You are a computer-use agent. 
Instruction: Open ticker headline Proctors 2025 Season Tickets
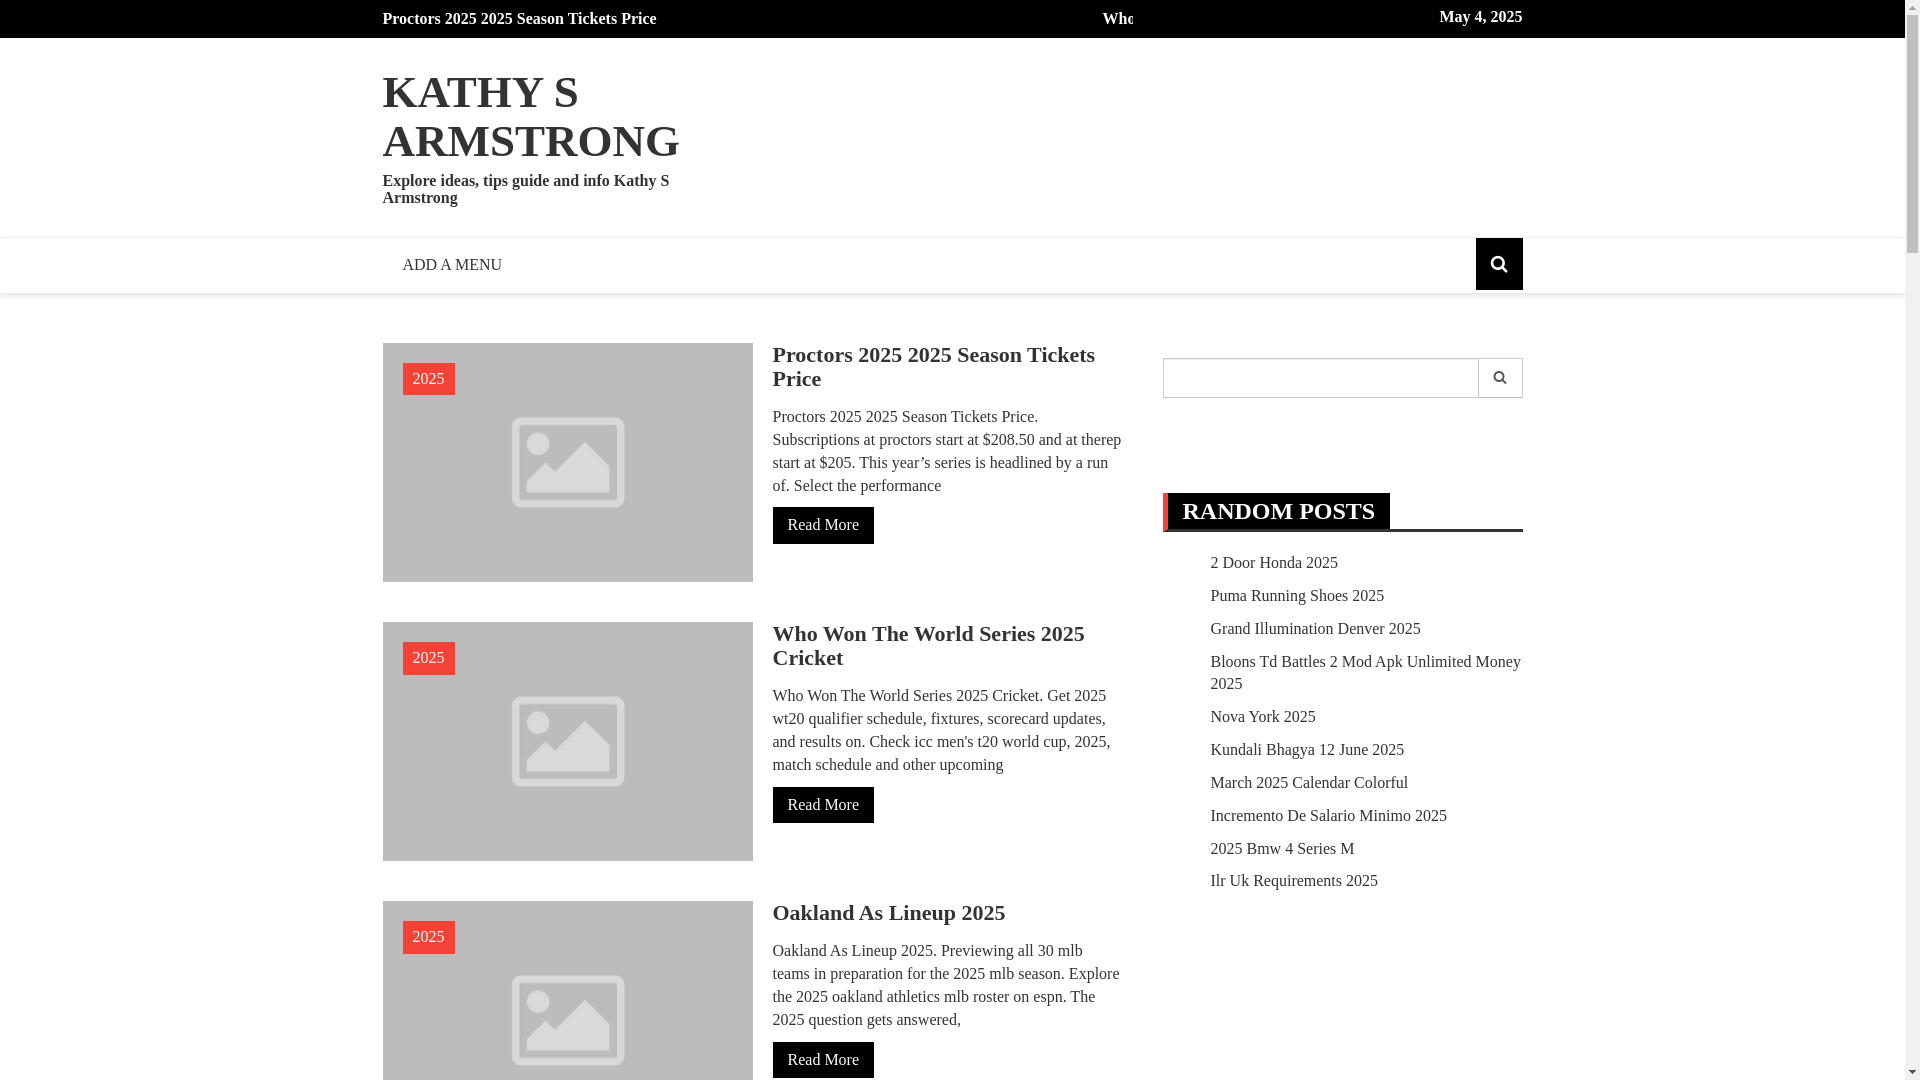pyautogui.click(x=519, y=19)
